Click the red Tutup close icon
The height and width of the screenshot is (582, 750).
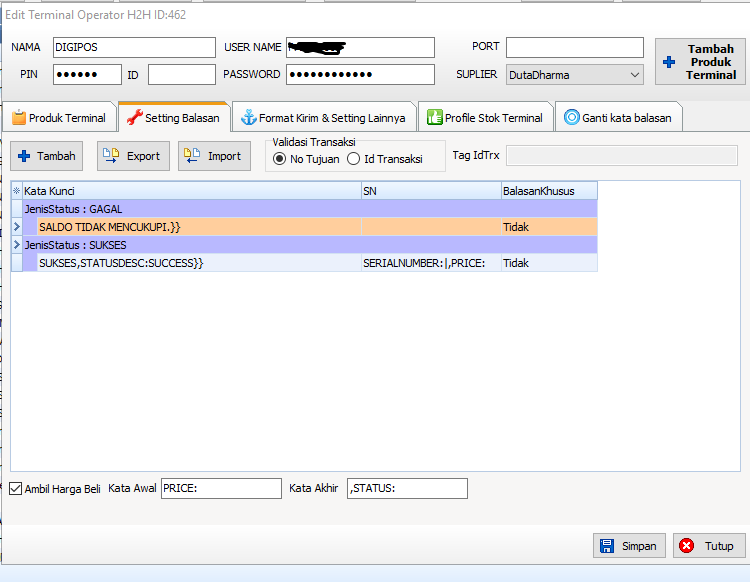click(687, 546)
